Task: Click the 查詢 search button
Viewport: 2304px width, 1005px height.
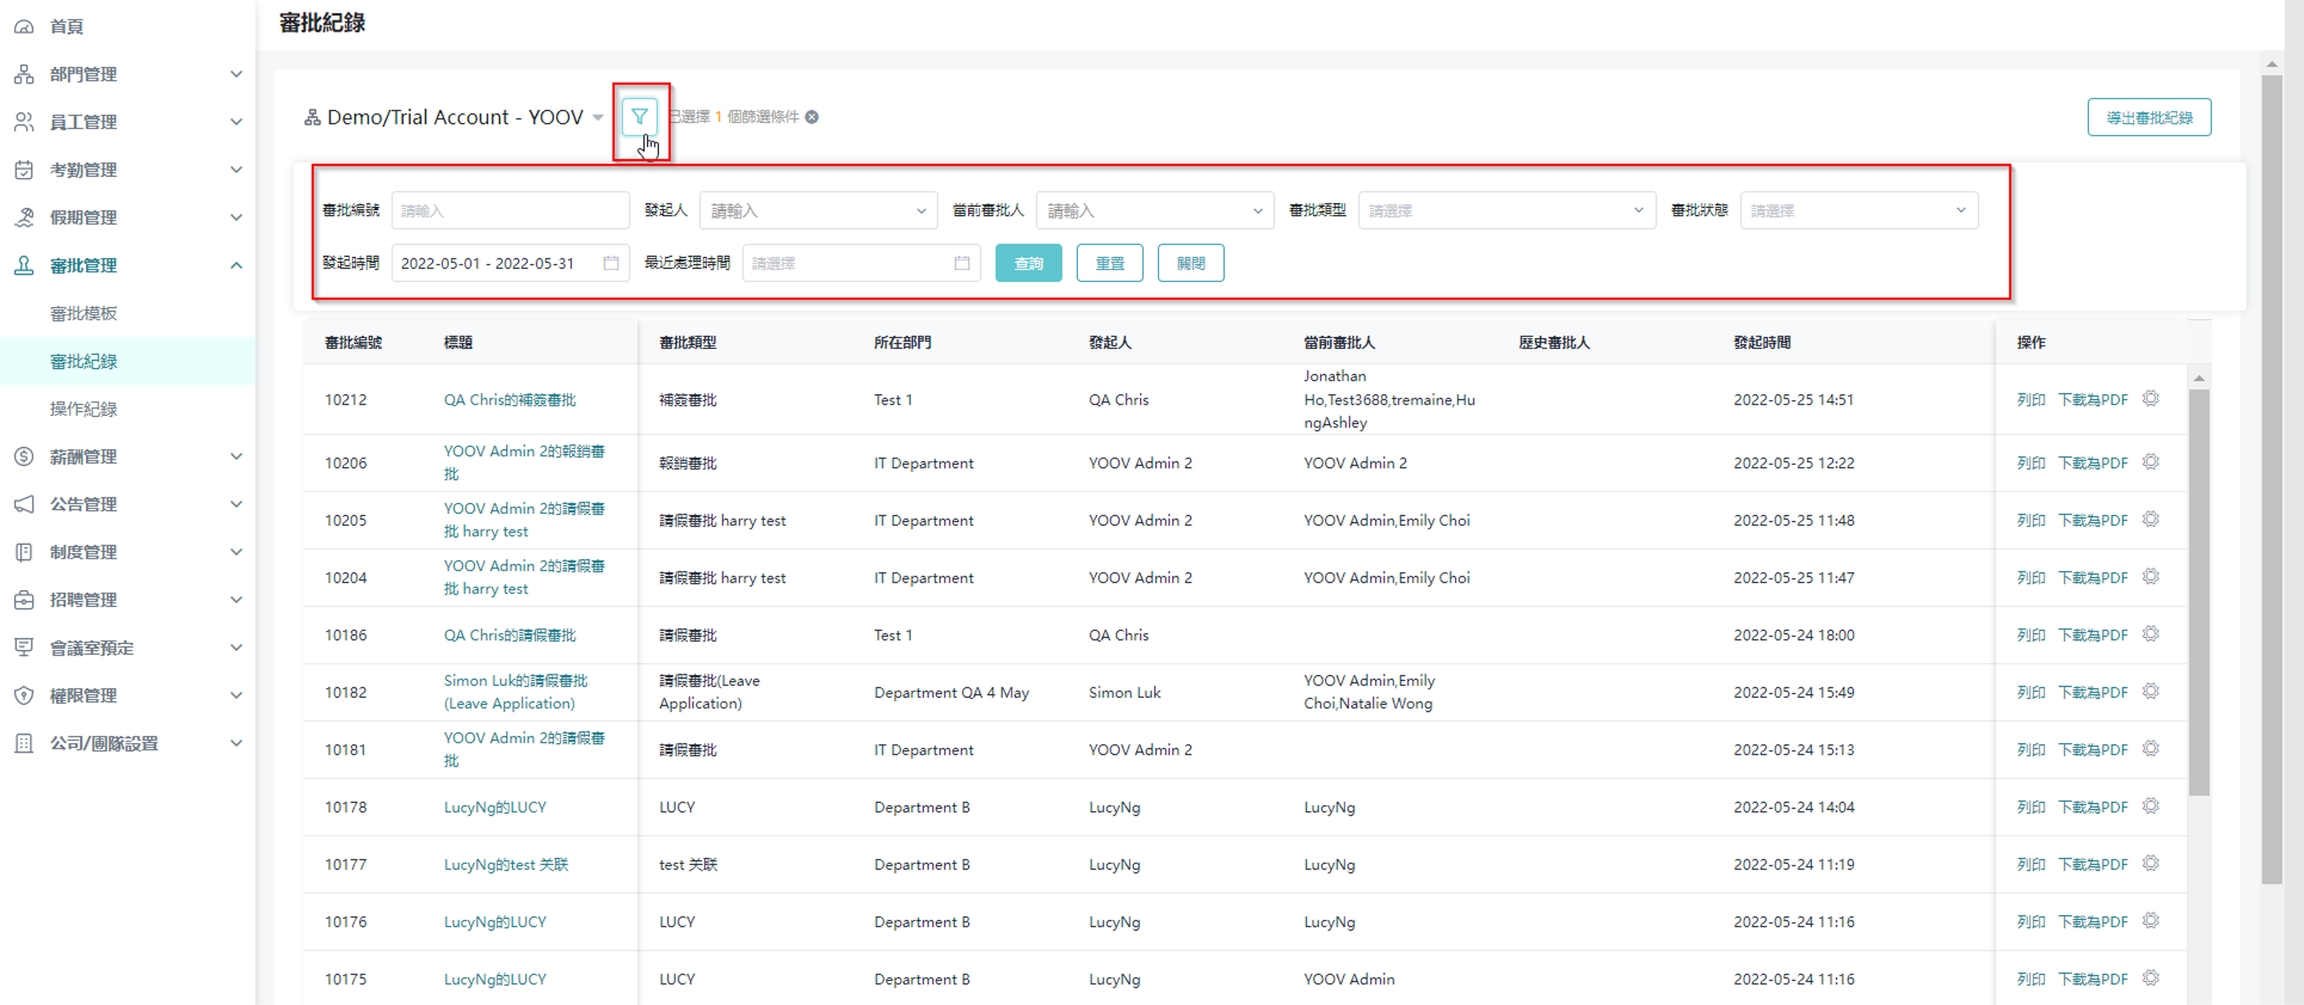Action: tap(1028, 263)
